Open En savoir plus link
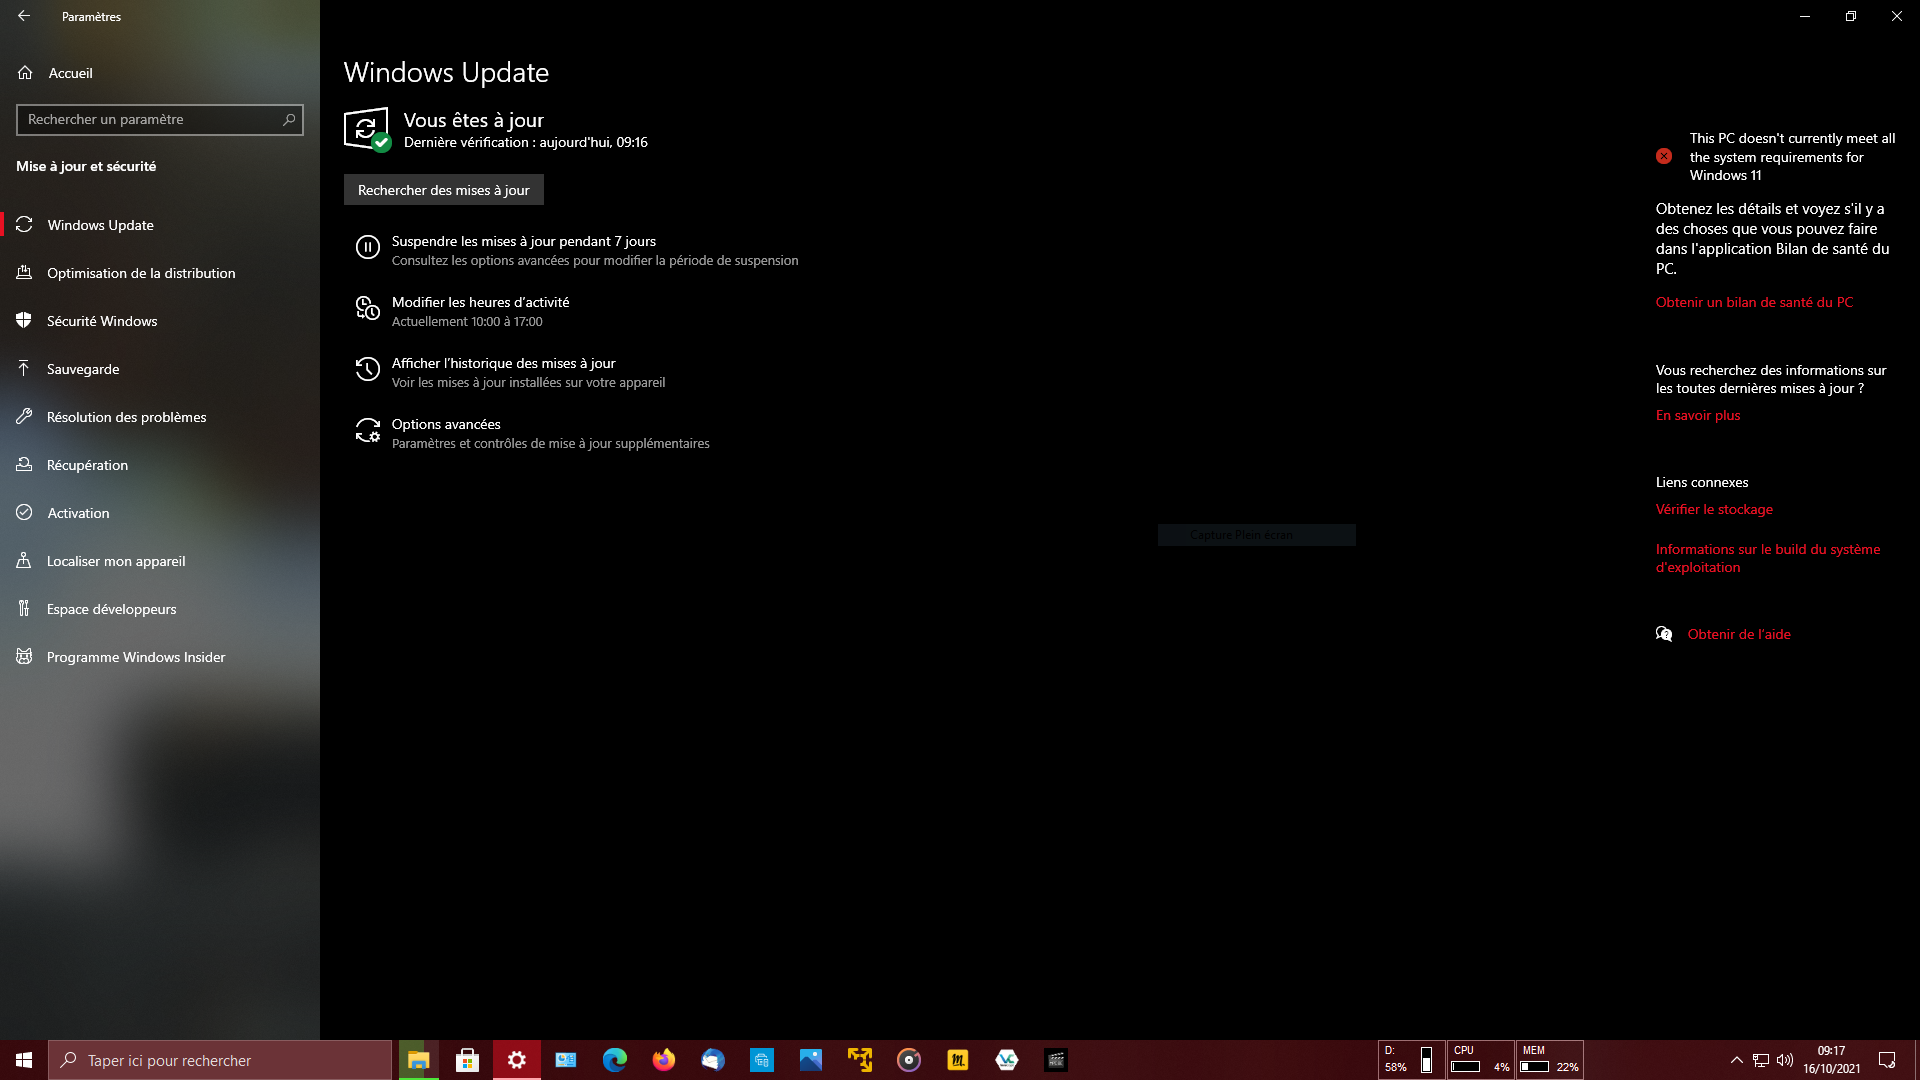The height and width of the screenshot is (1080, 1920). (1697, 415)
